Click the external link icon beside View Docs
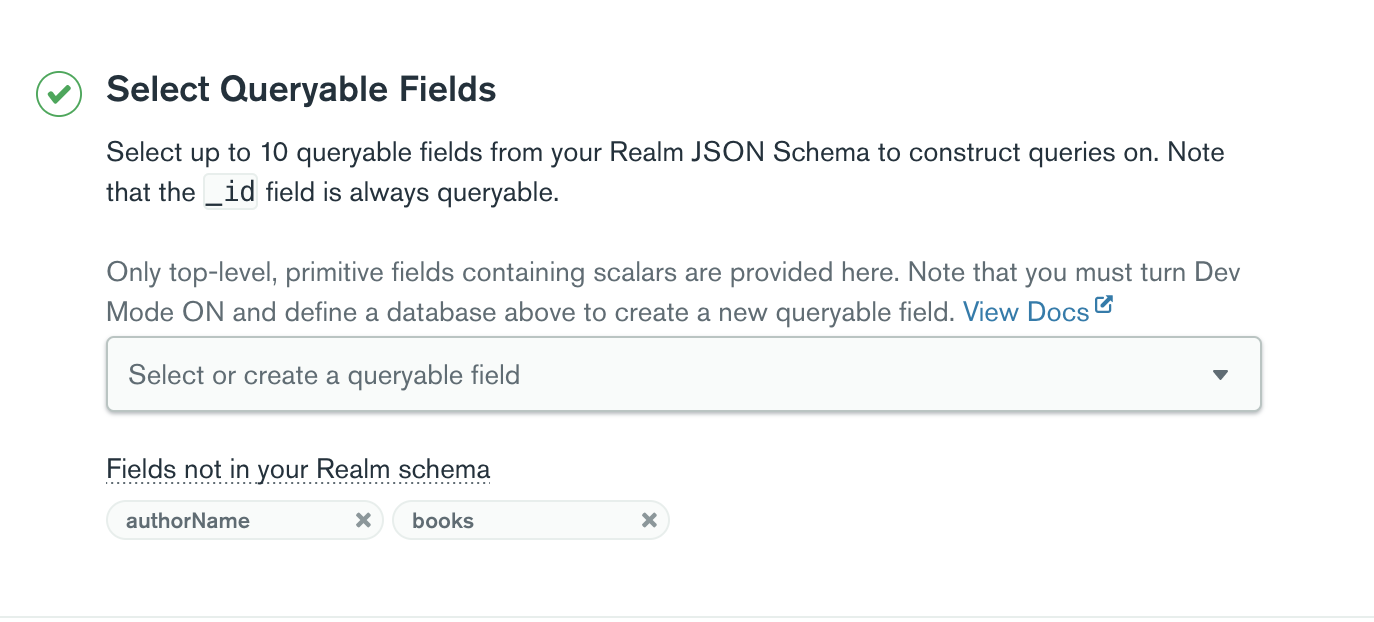Image resolution: width=1374 pixels, height=622 pixels. [x=1104, y=306]
